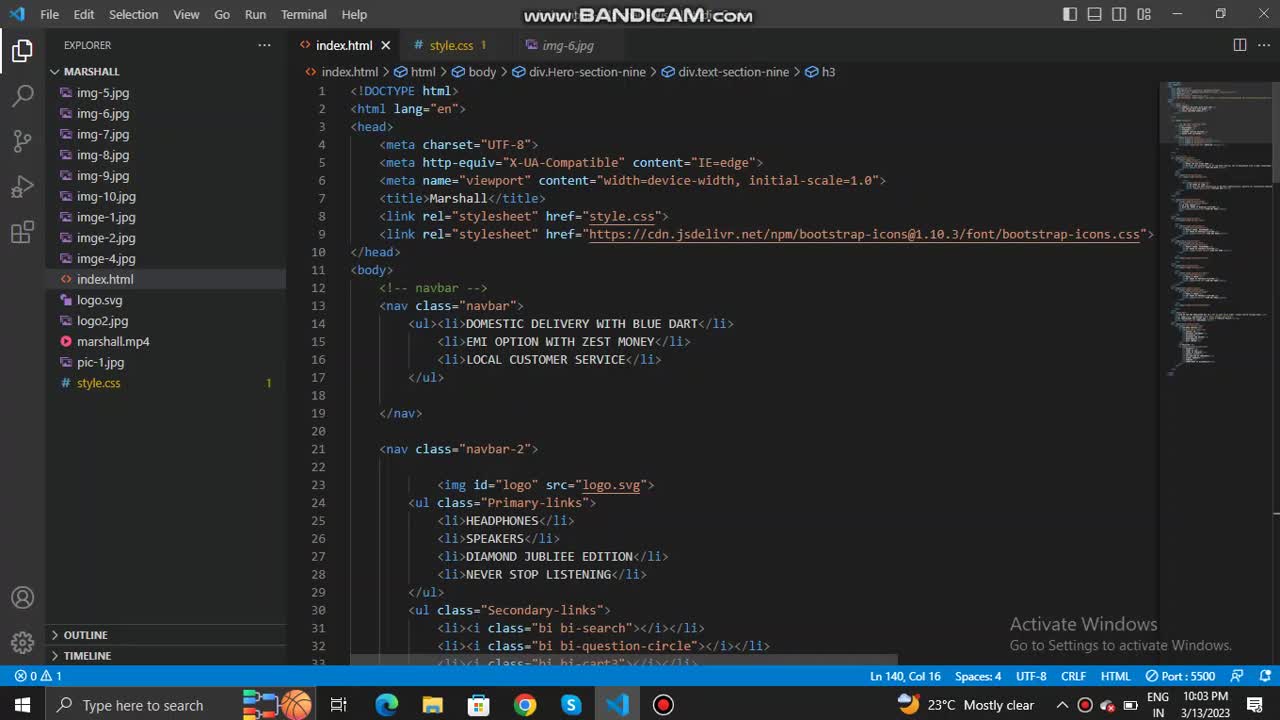Switch to the style.css tab
The width and height of the screenshot is (1280, 720).
(x=451, y=45)
